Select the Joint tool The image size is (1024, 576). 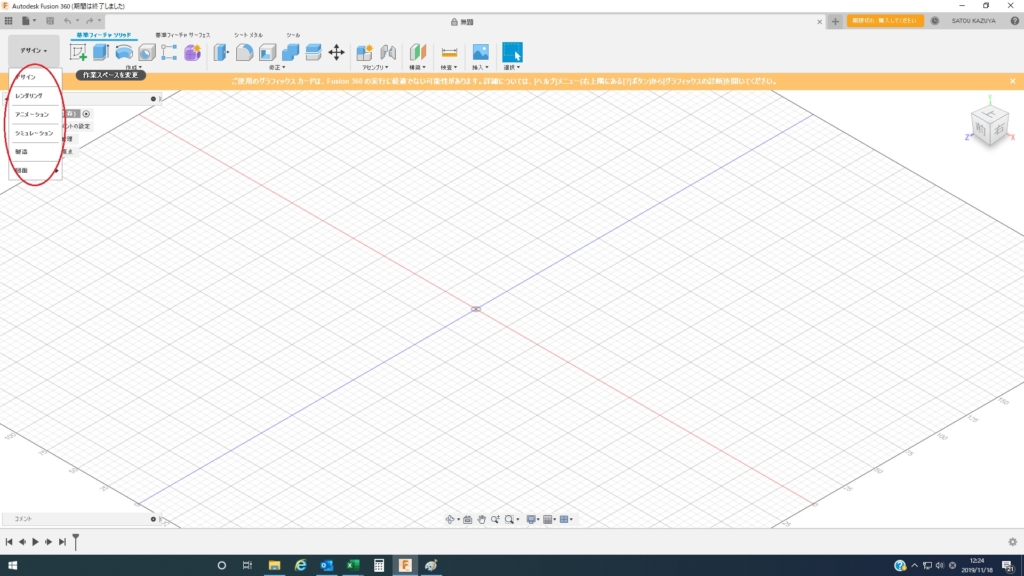[388, 52]
